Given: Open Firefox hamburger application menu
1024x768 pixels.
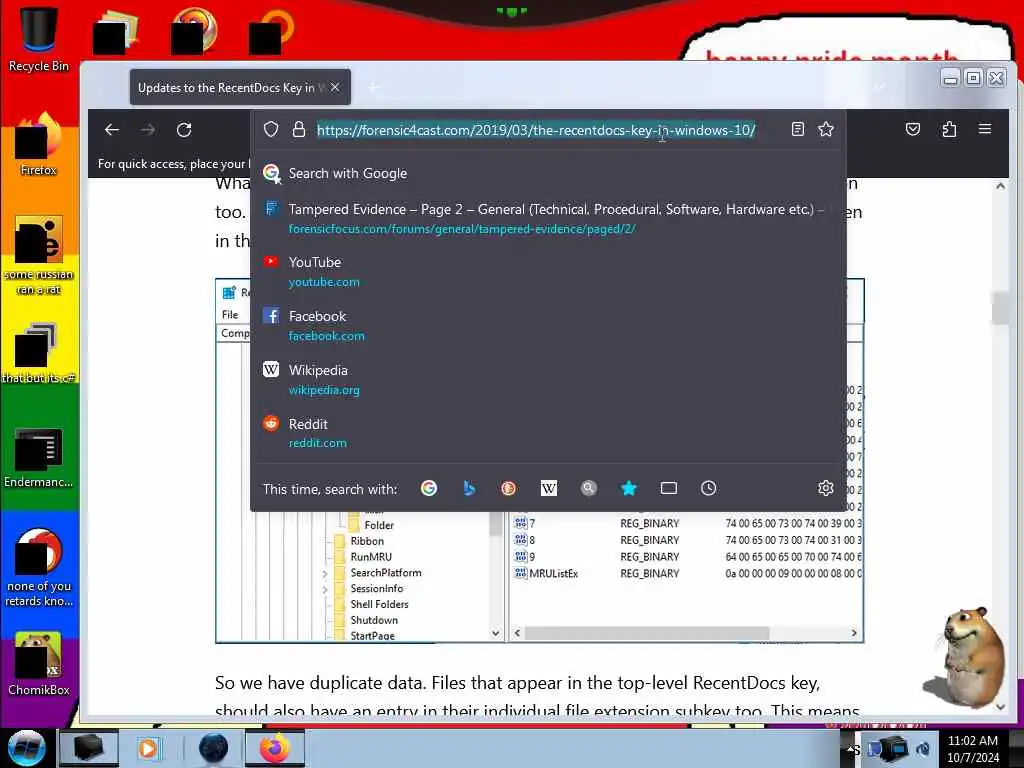Looking at the screenshot, I should click(x=985, y=129).
